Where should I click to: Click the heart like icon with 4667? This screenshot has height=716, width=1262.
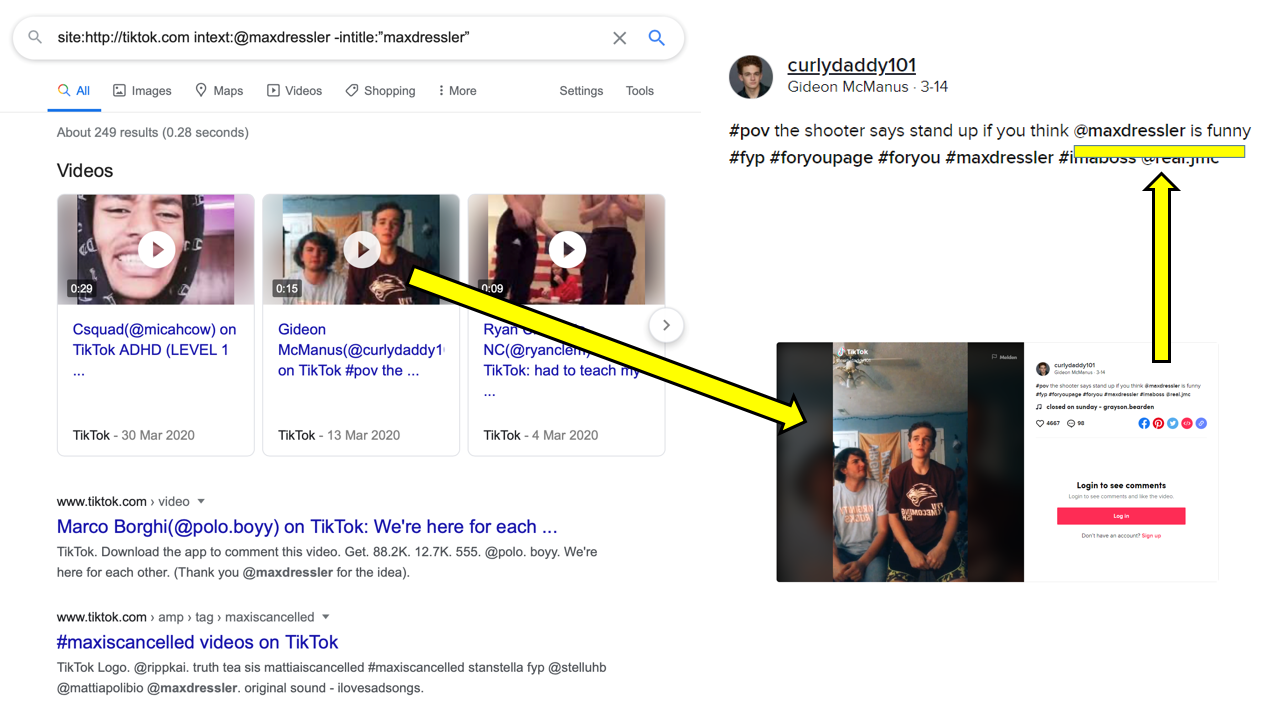click(x=1040, y=423)
